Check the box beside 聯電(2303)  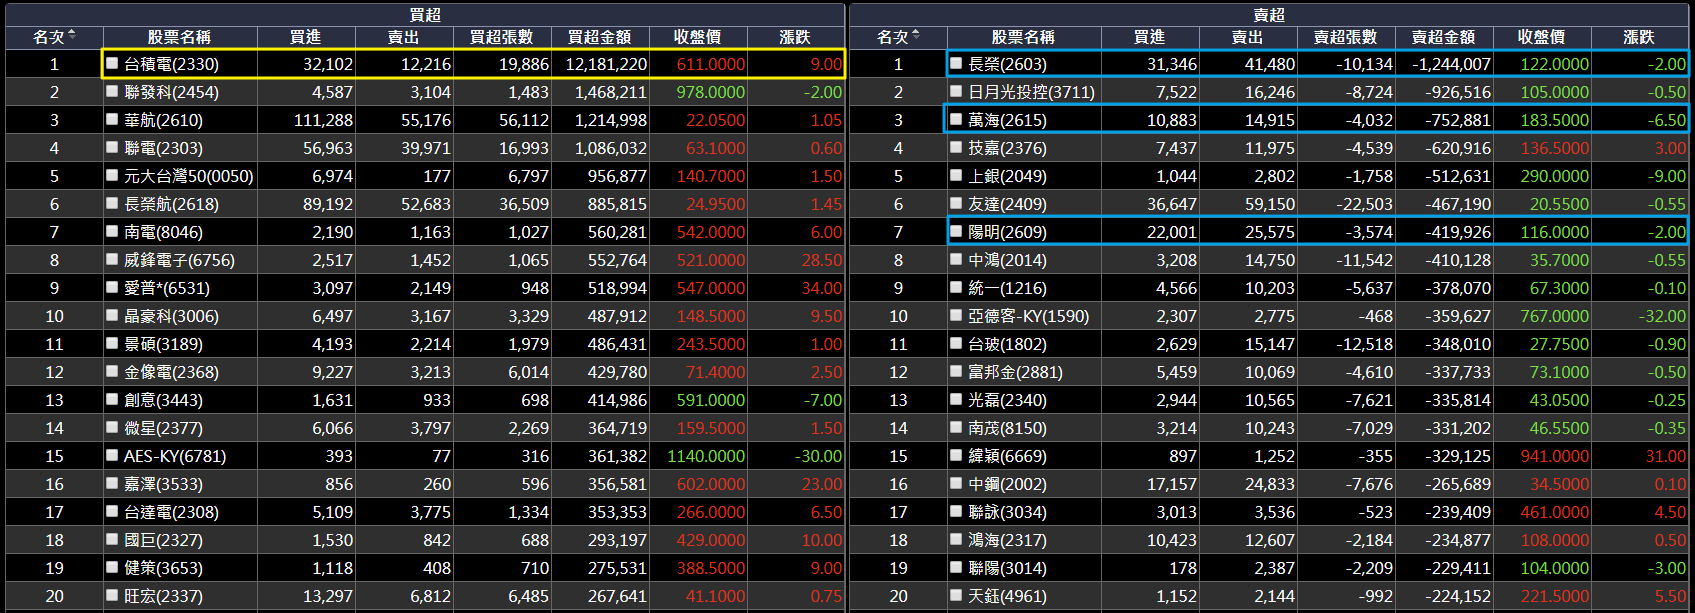(113, 147)
